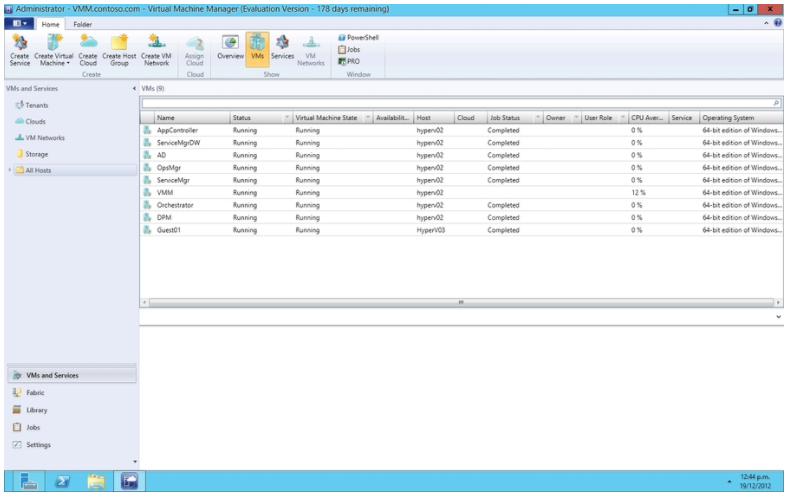The width and height of the screenshot is (786, 497).
Task: Expand the All Hosts tree node
Action: pyautogui.click(x=9, y=170)
